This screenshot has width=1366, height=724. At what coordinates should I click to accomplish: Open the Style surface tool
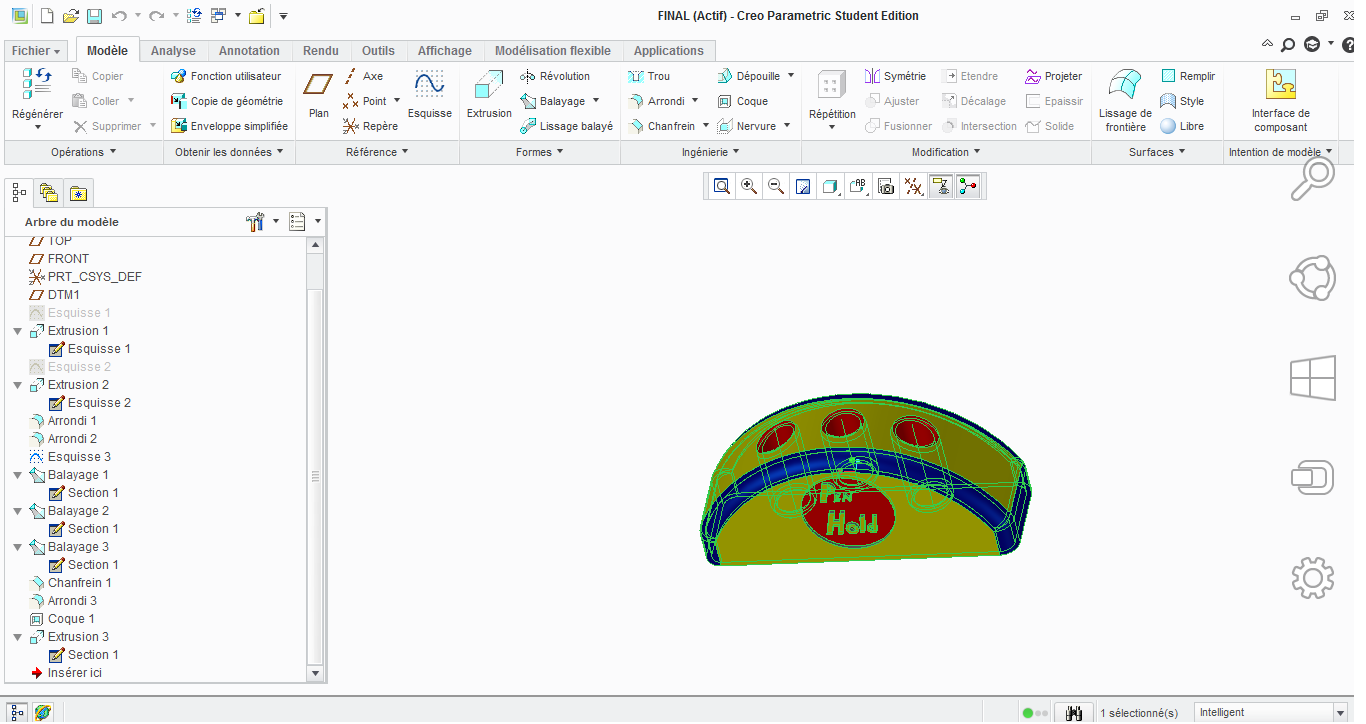[1182, 101]
